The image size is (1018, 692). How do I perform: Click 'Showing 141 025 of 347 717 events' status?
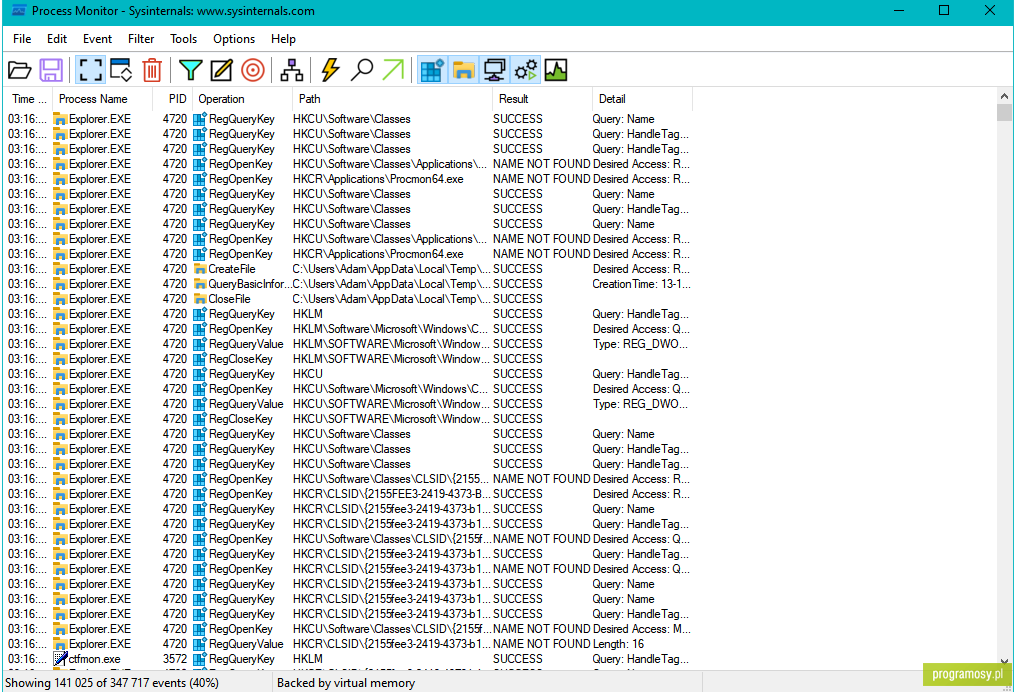112,683
